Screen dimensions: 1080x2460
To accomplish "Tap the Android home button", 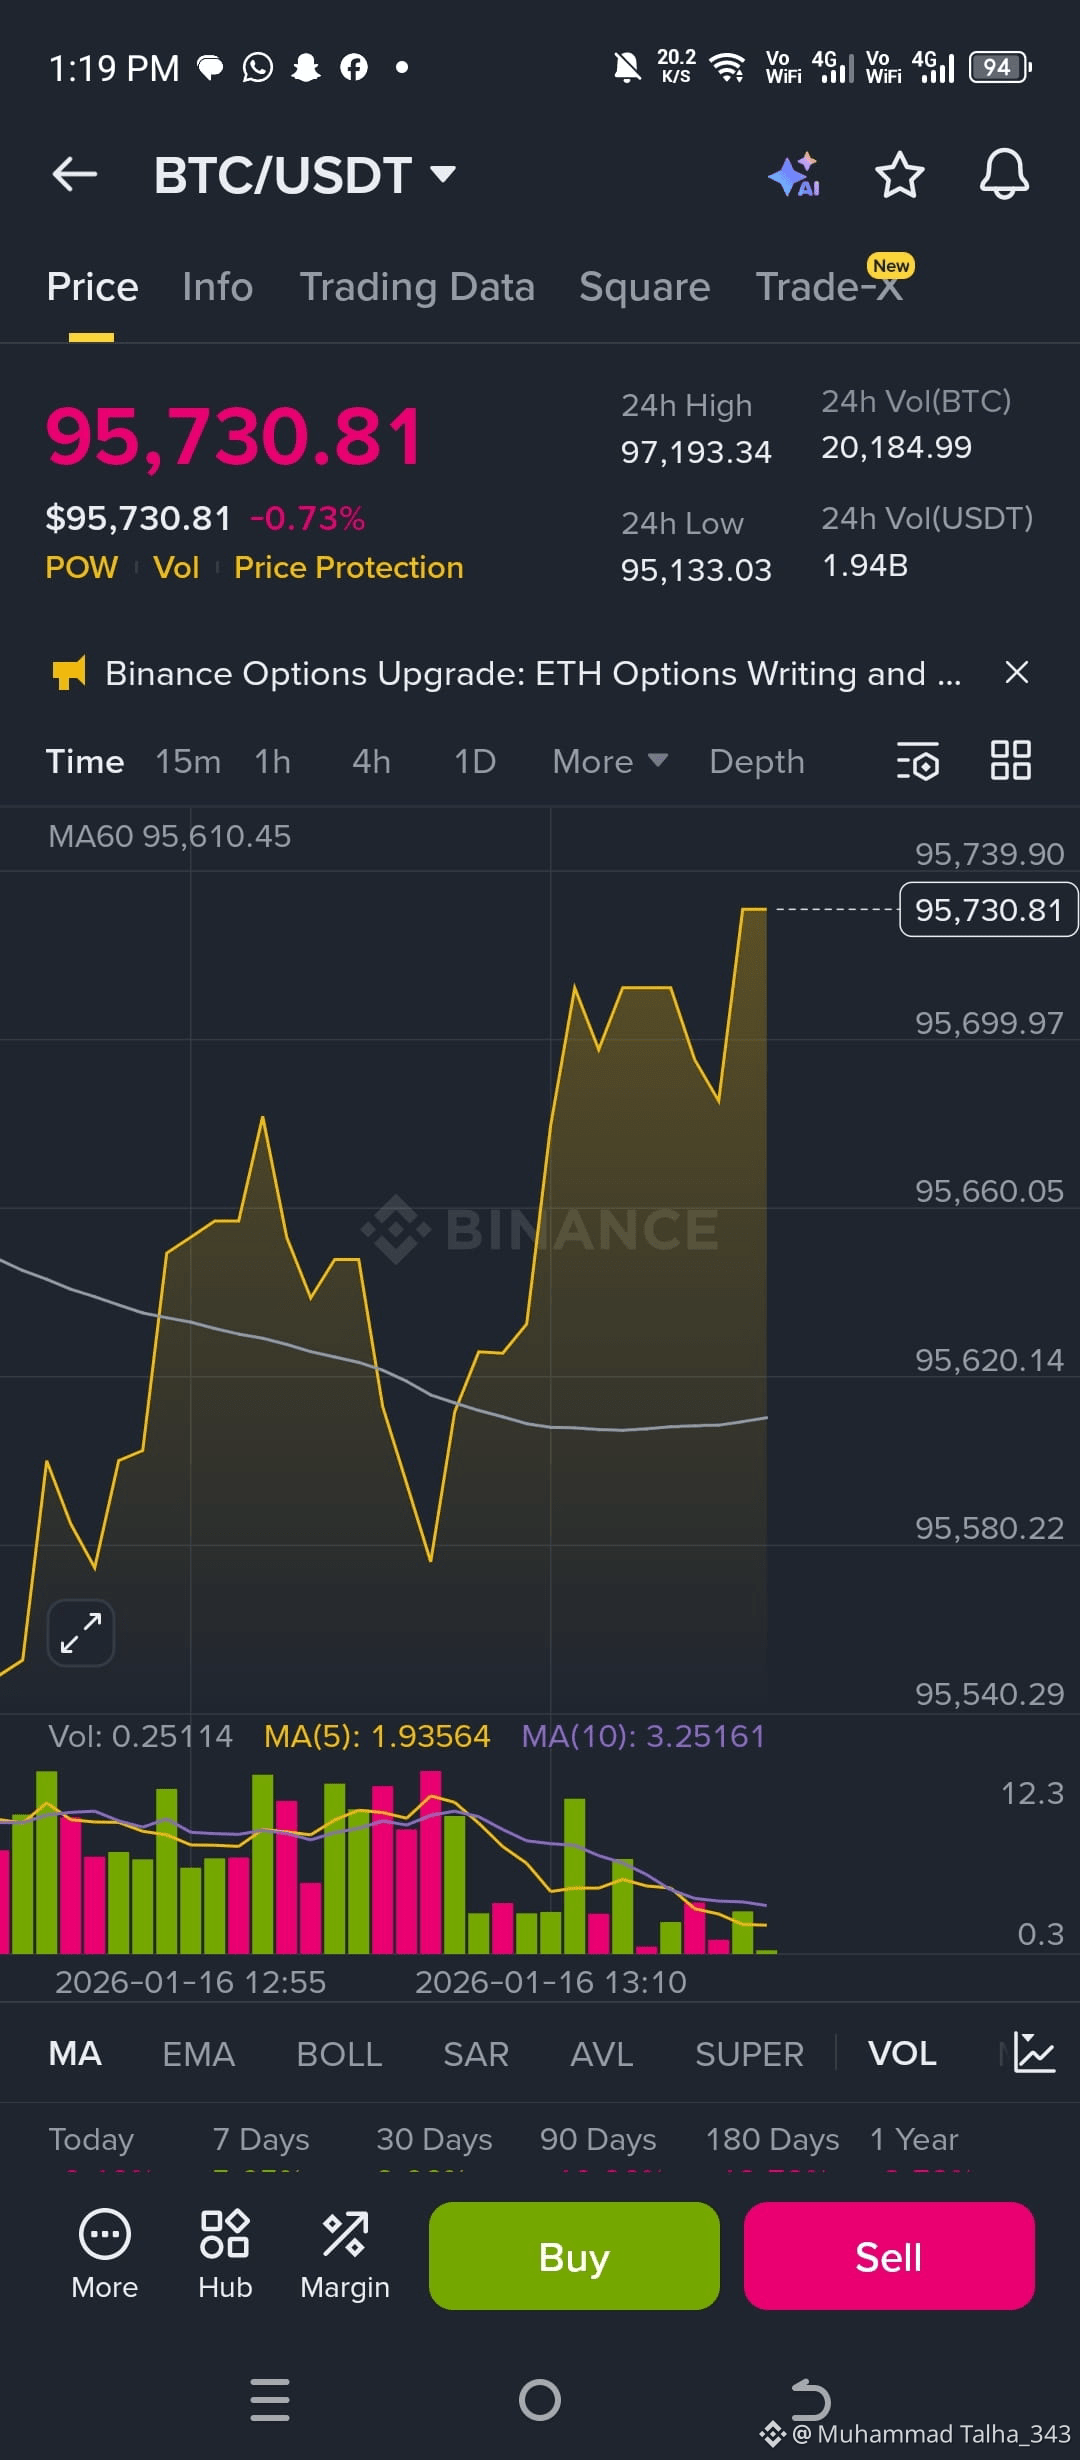I will (540, 2400).
